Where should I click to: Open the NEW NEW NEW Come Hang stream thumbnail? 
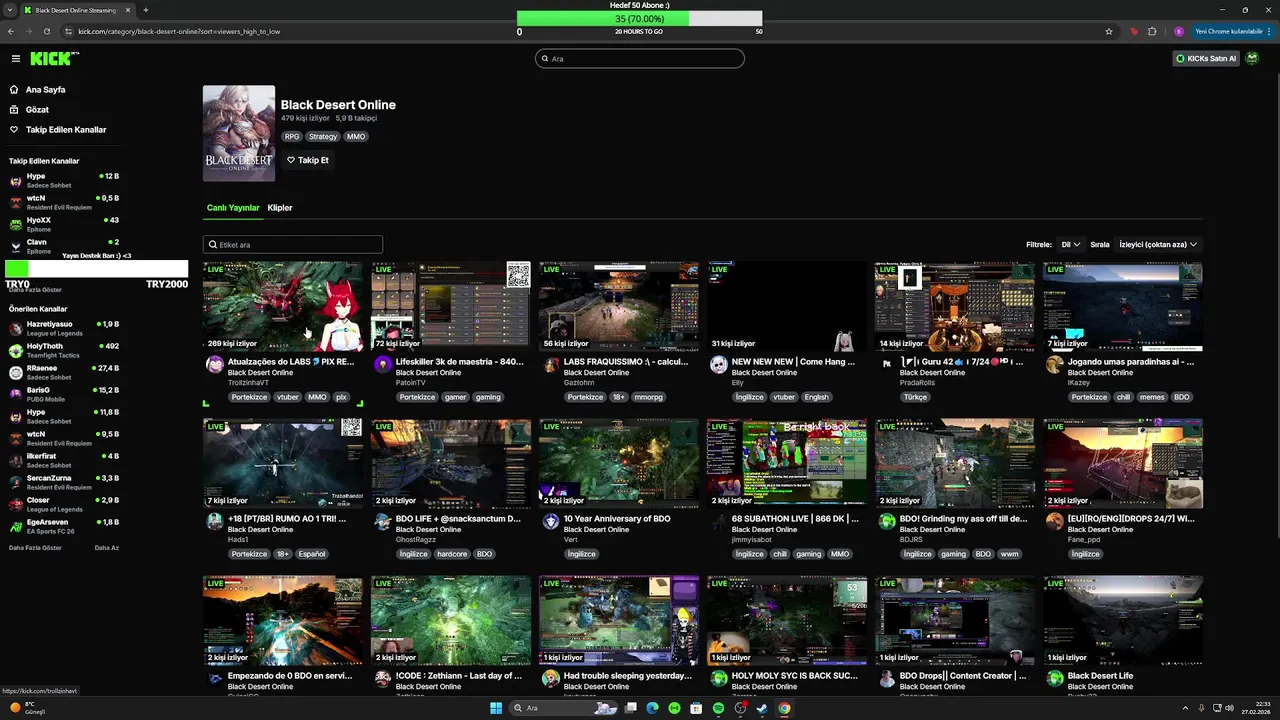point(787,306)
